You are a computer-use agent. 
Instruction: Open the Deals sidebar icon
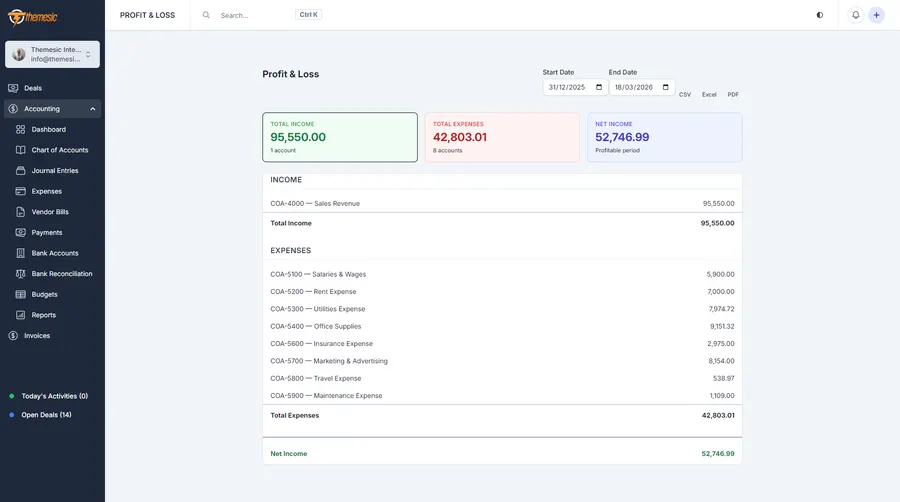tap(13, 88)
